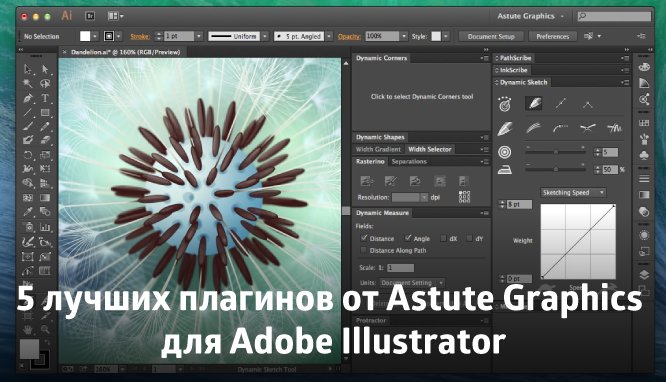Click the Document Setup button
This screenshot has height=382, width=666.
point(491,37)
